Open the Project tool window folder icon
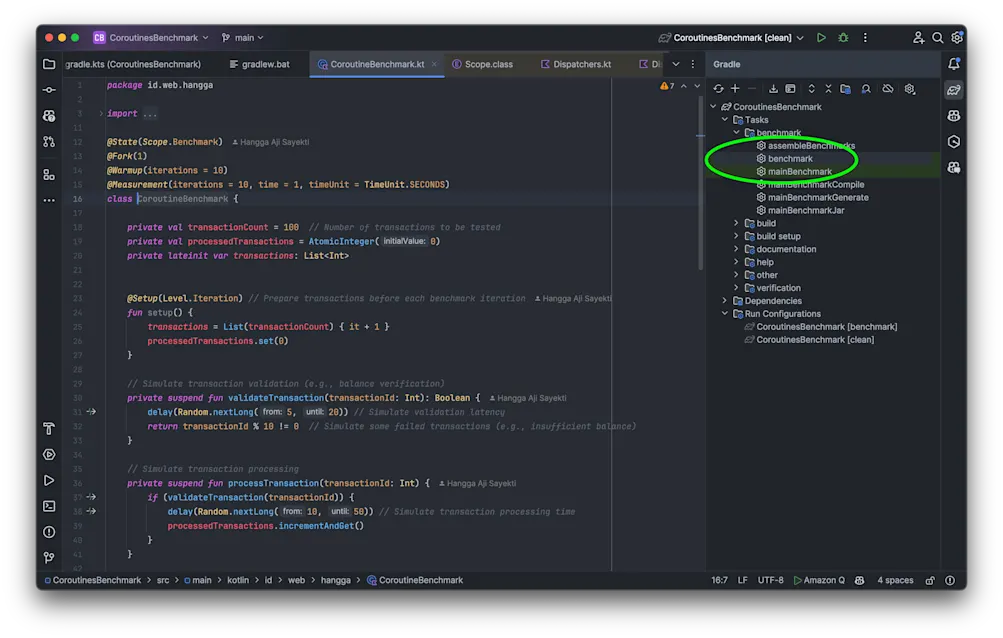Screen dimensions: 1003x638 click(x=49, y=64)
